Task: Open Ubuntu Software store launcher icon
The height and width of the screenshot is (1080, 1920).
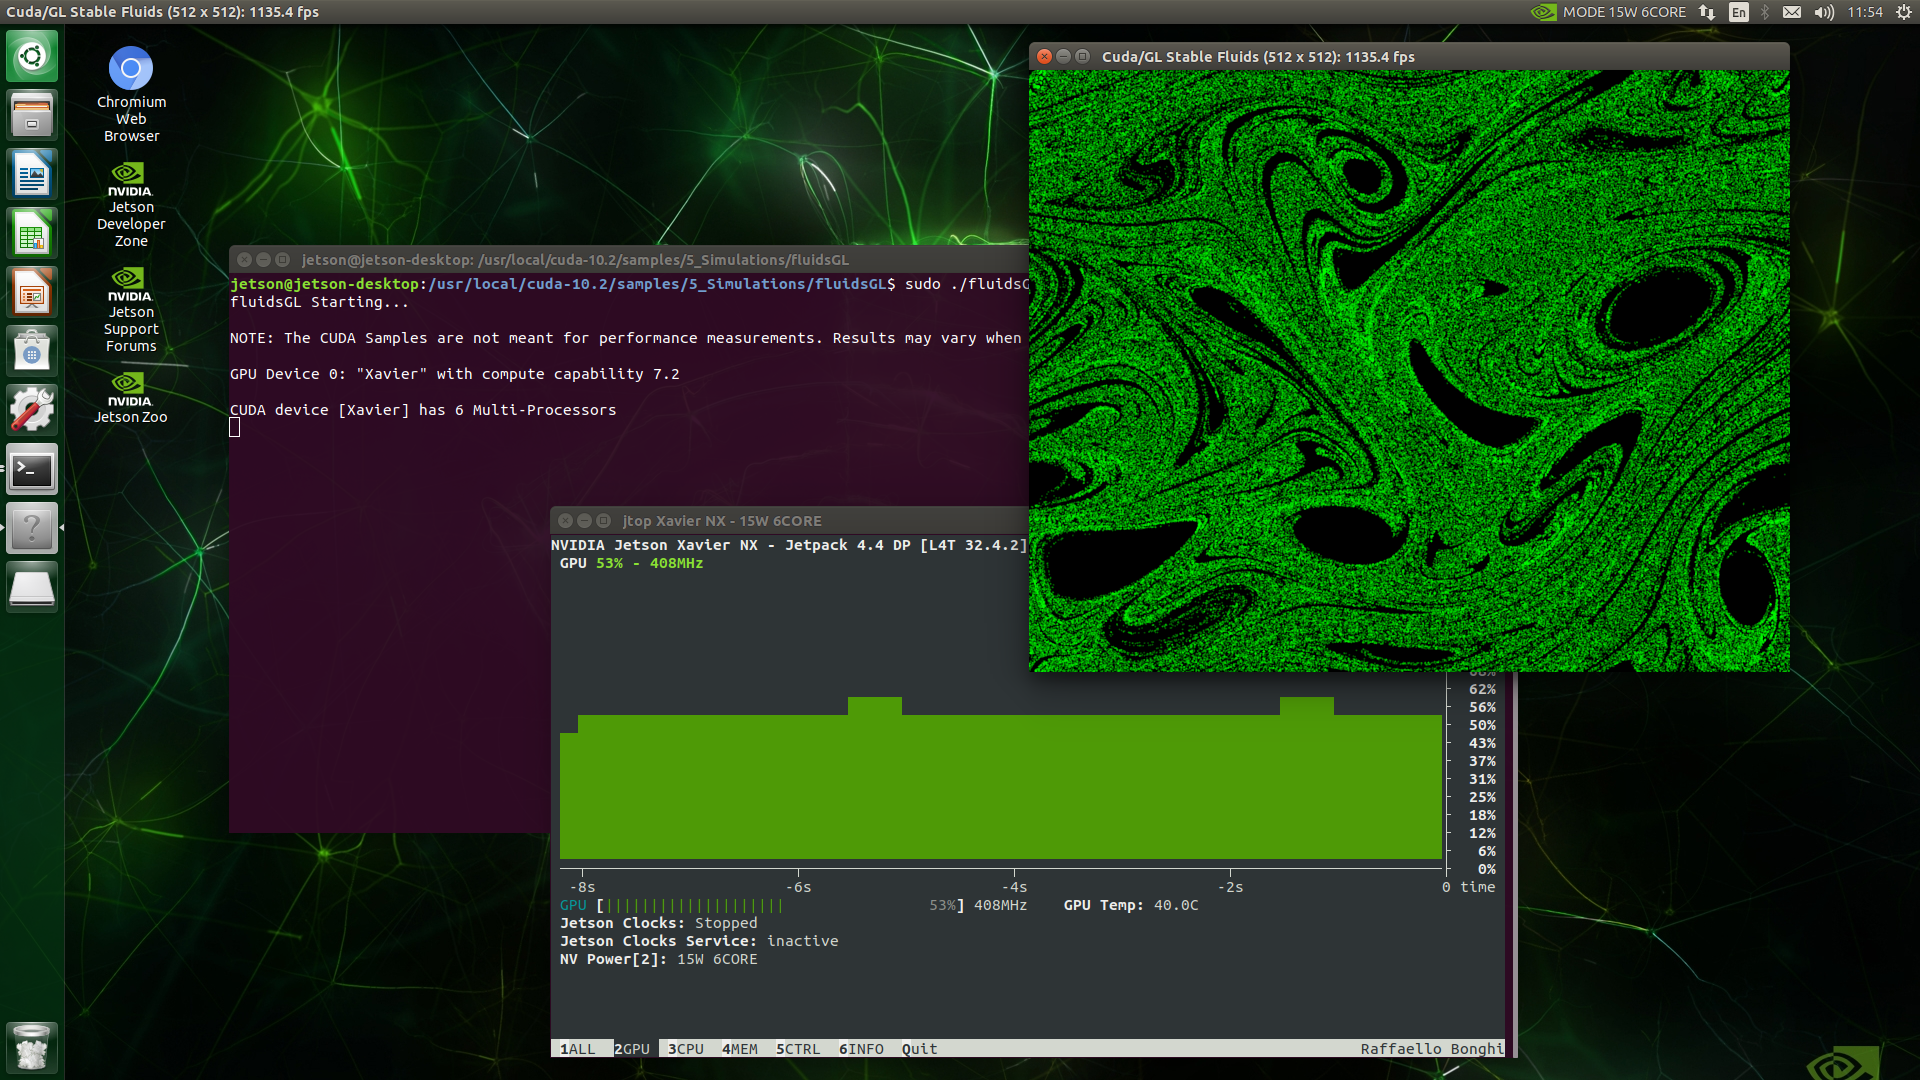Action: [32, 351]
